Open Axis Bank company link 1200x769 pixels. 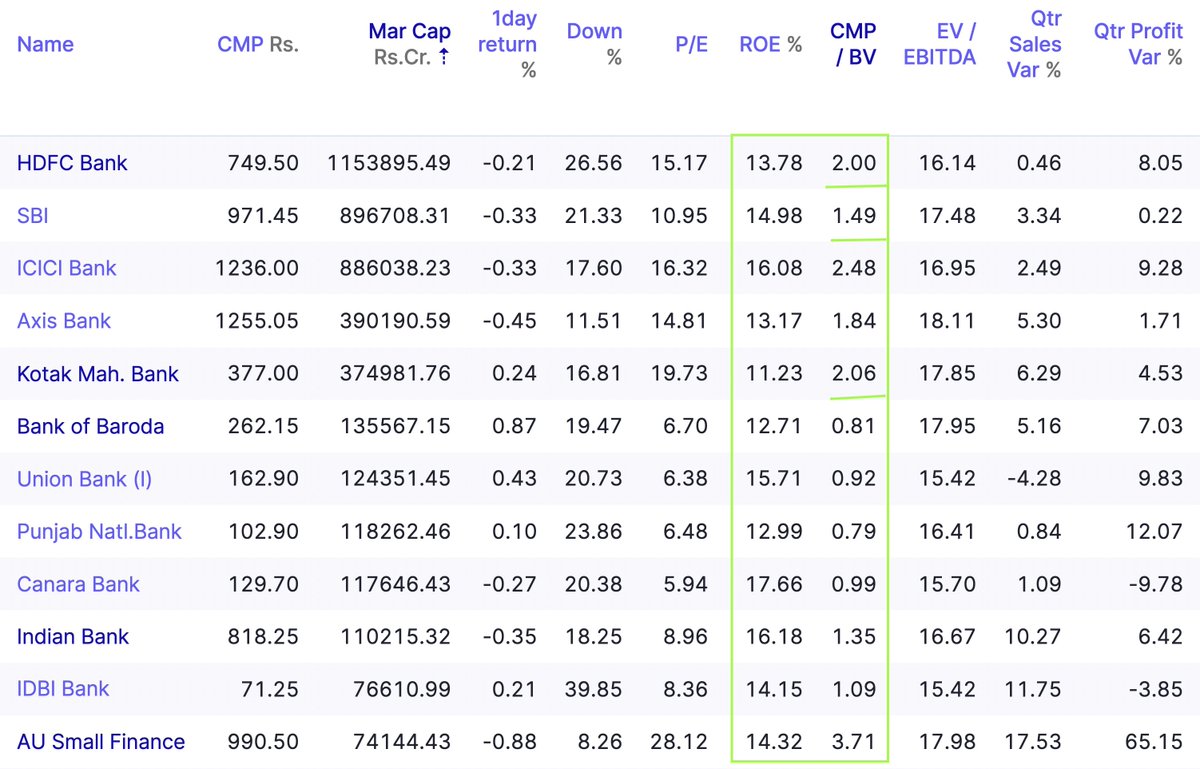[64, 321]
